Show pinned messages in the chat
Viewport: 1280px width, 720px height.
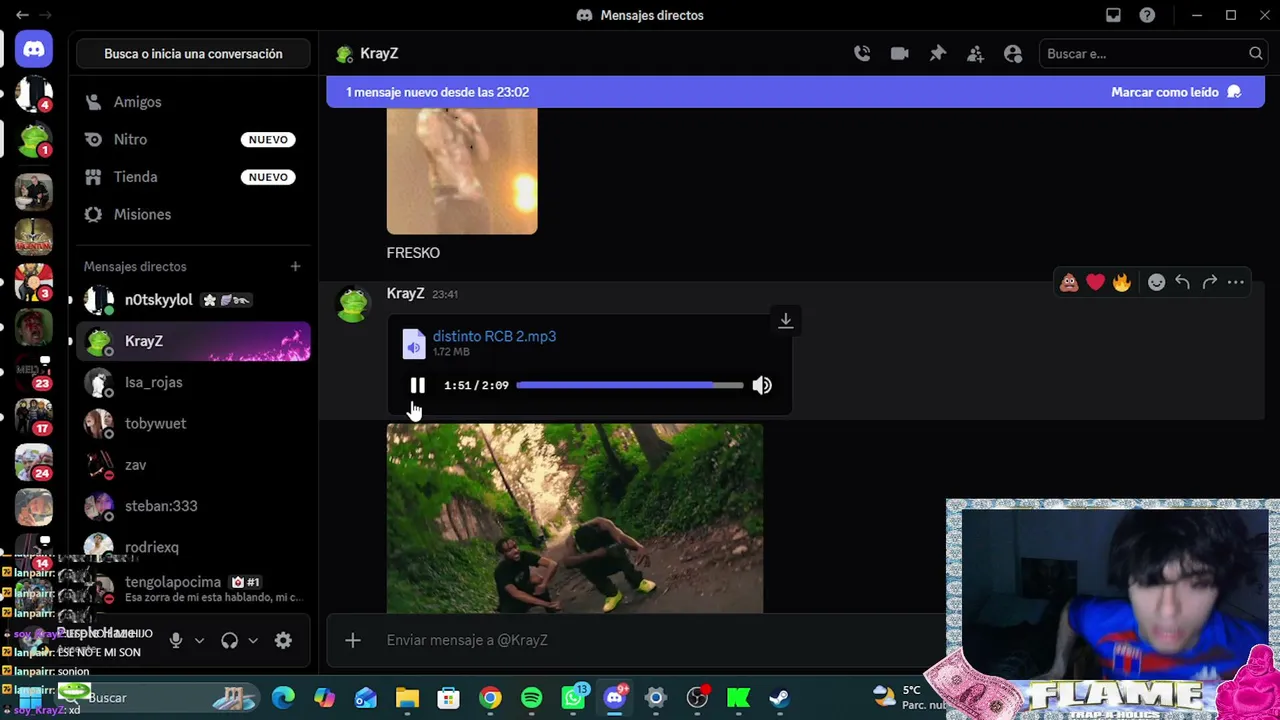pyautogui.click(x=937, y=54)
